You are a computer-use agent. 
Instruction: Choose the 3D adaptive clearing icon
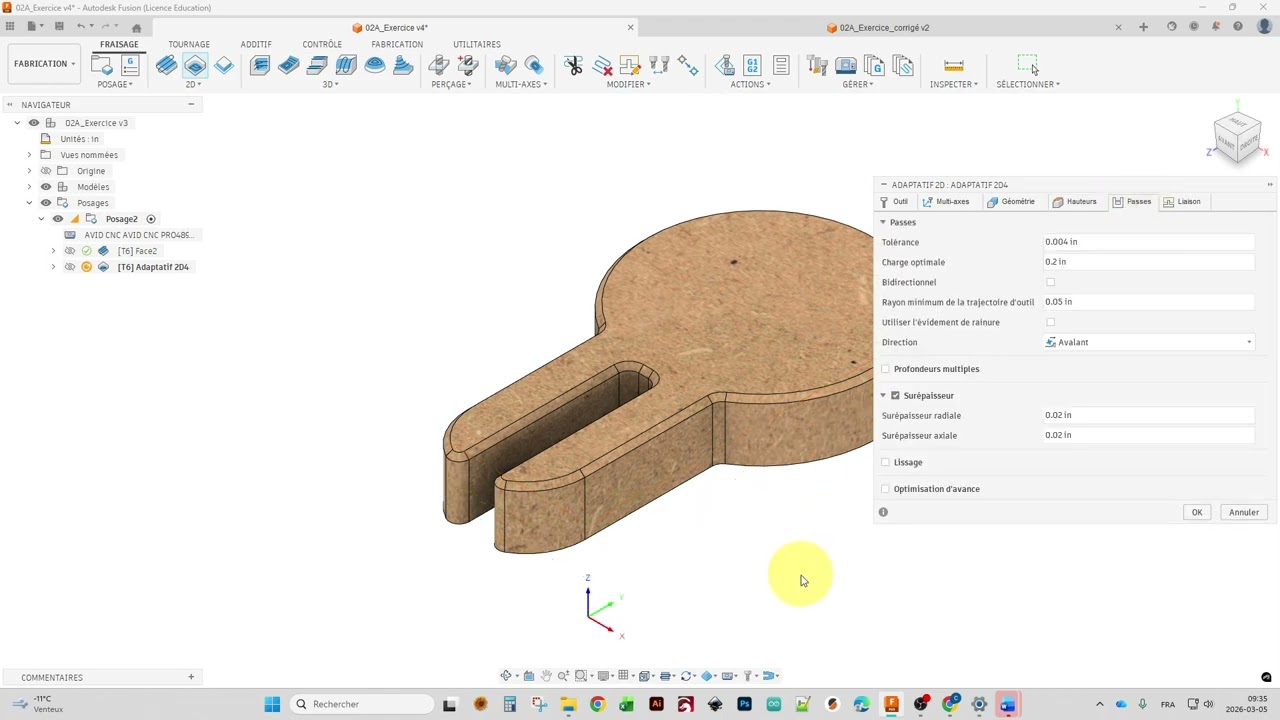[x=260, y=65]
